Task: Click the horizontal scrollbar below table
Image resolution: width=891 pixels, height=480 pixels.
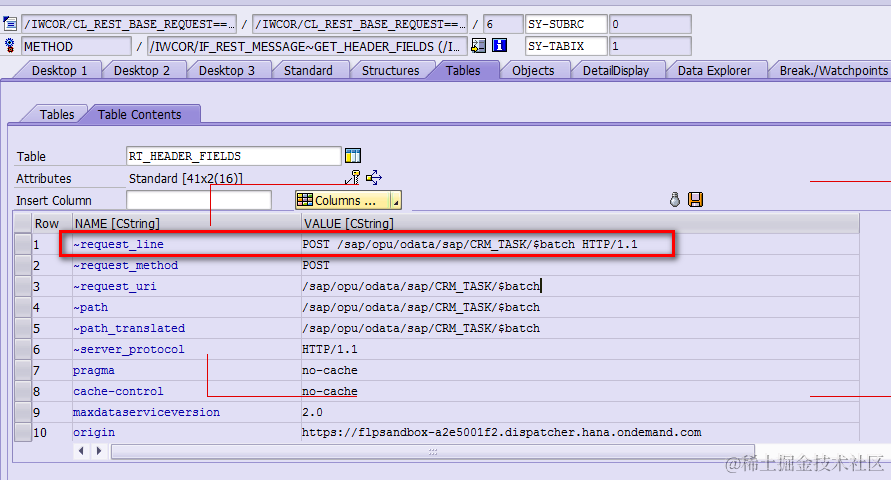Action: point(432,452)
